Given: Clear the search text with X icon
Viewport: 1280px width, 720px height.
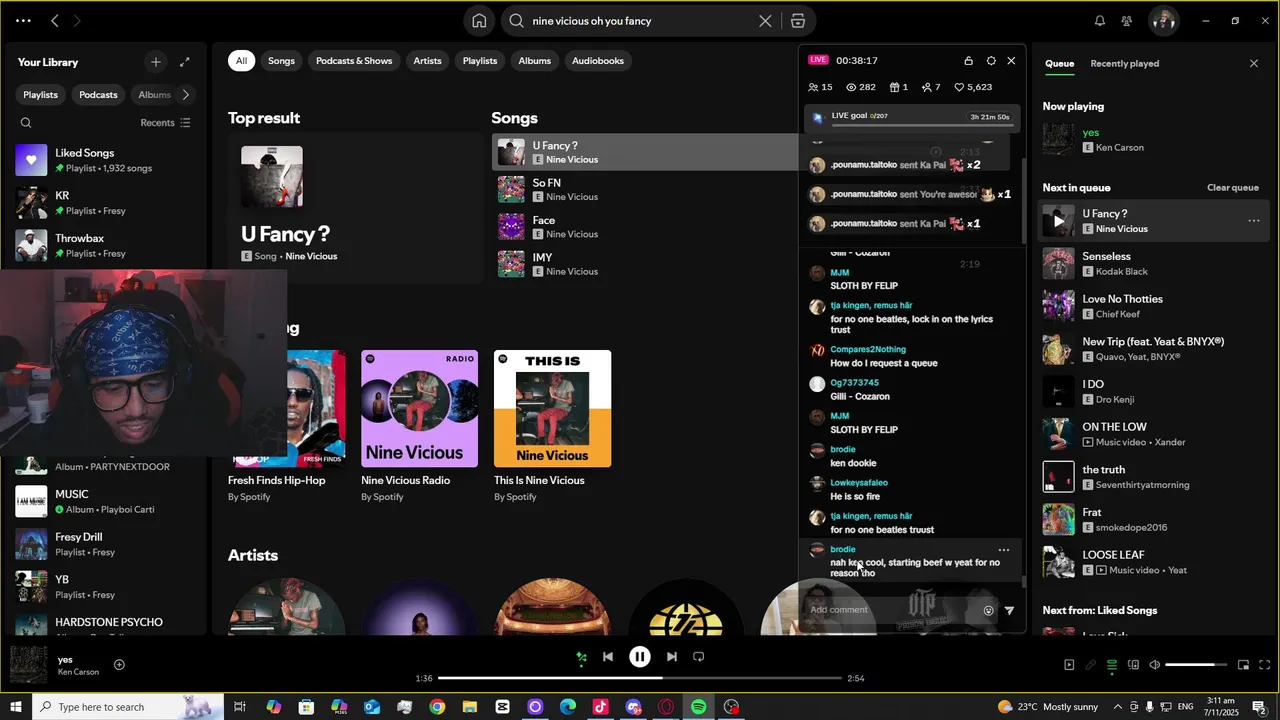Looking at the screenshot, I should 765,21.
